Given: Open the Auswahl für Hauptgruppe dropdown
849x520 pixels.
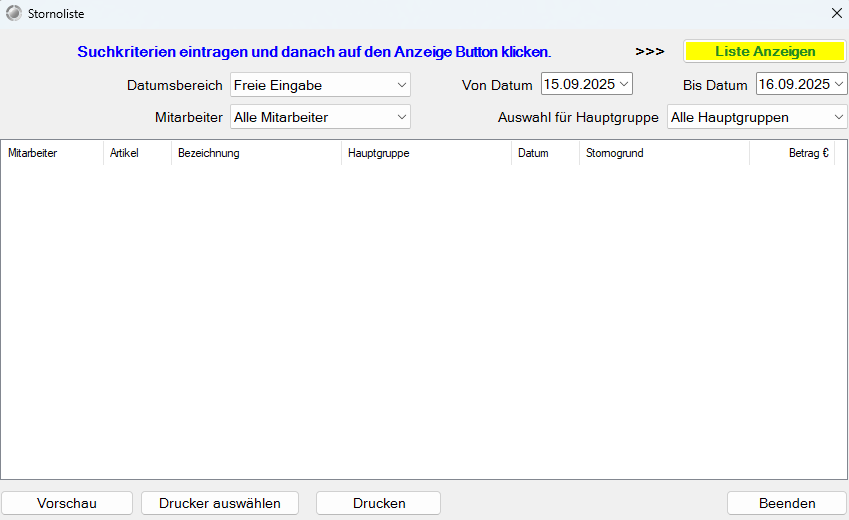Looking at the screenshot, I should click(757, 117).
